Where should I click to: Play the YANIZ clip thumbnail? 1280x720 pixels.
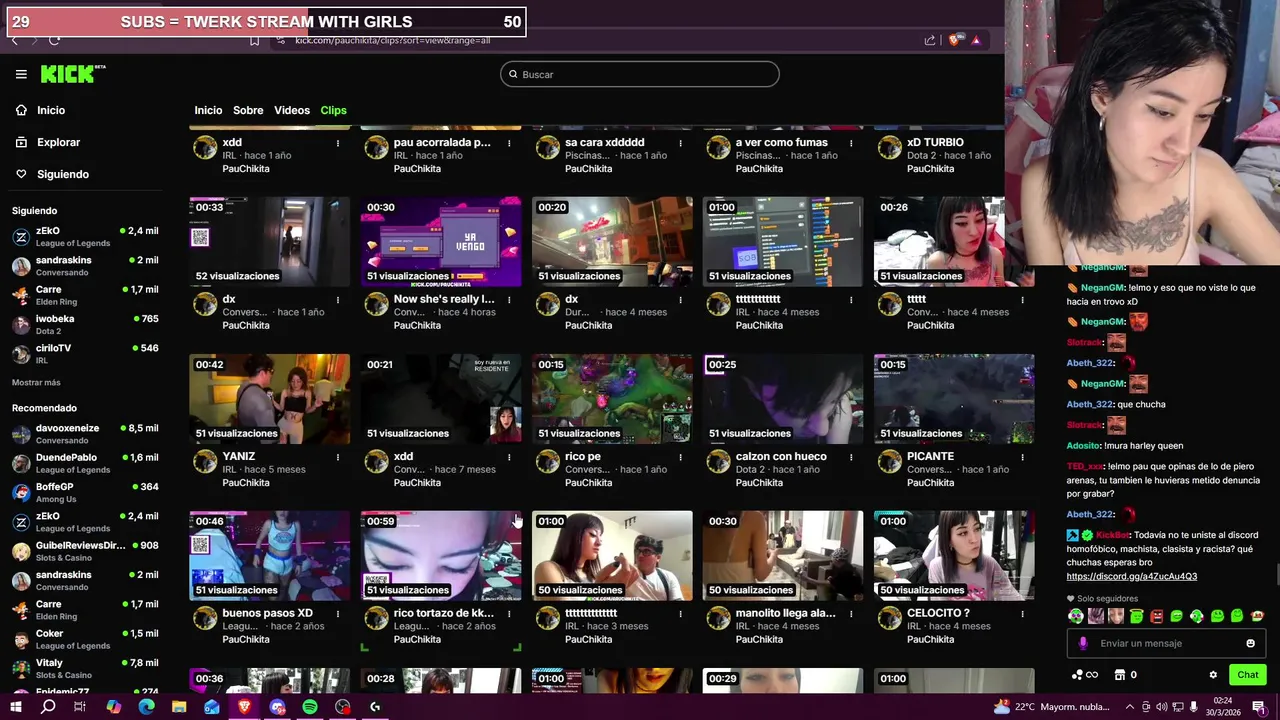(x=270, y=398)
